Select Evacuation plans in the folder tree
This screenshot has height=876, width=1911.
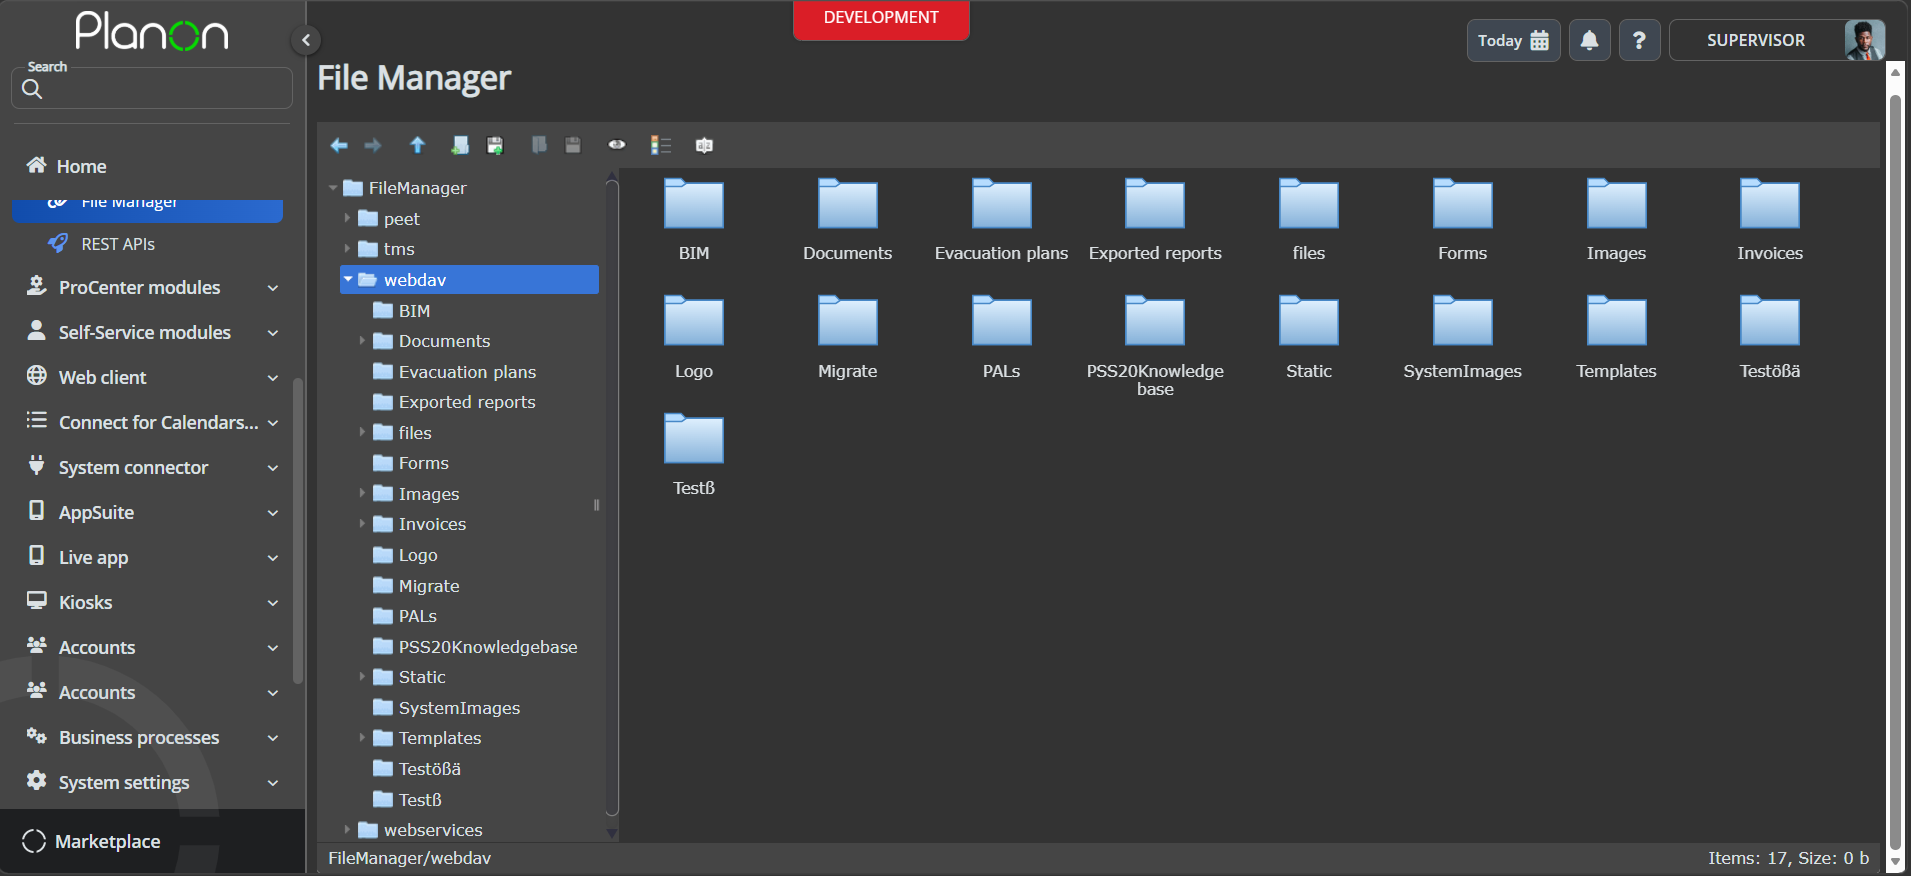467,372
